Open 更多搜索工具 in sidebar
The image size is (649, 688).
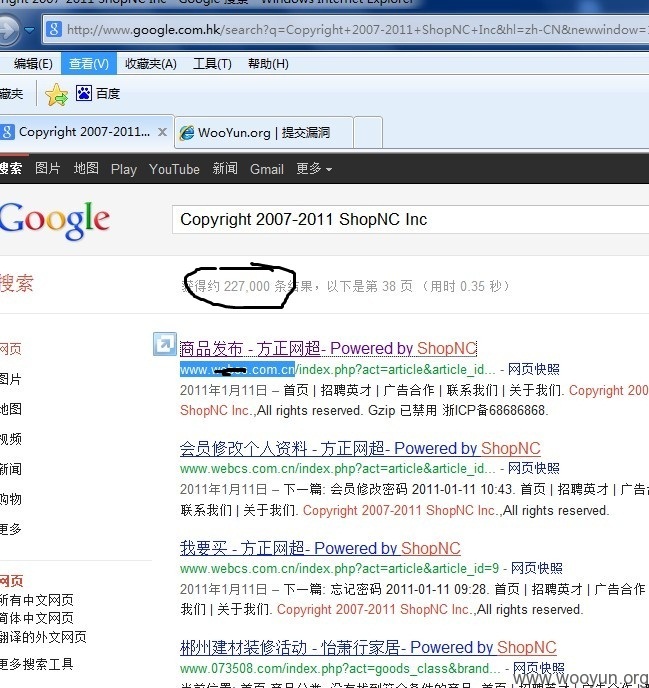coord(36,664)
